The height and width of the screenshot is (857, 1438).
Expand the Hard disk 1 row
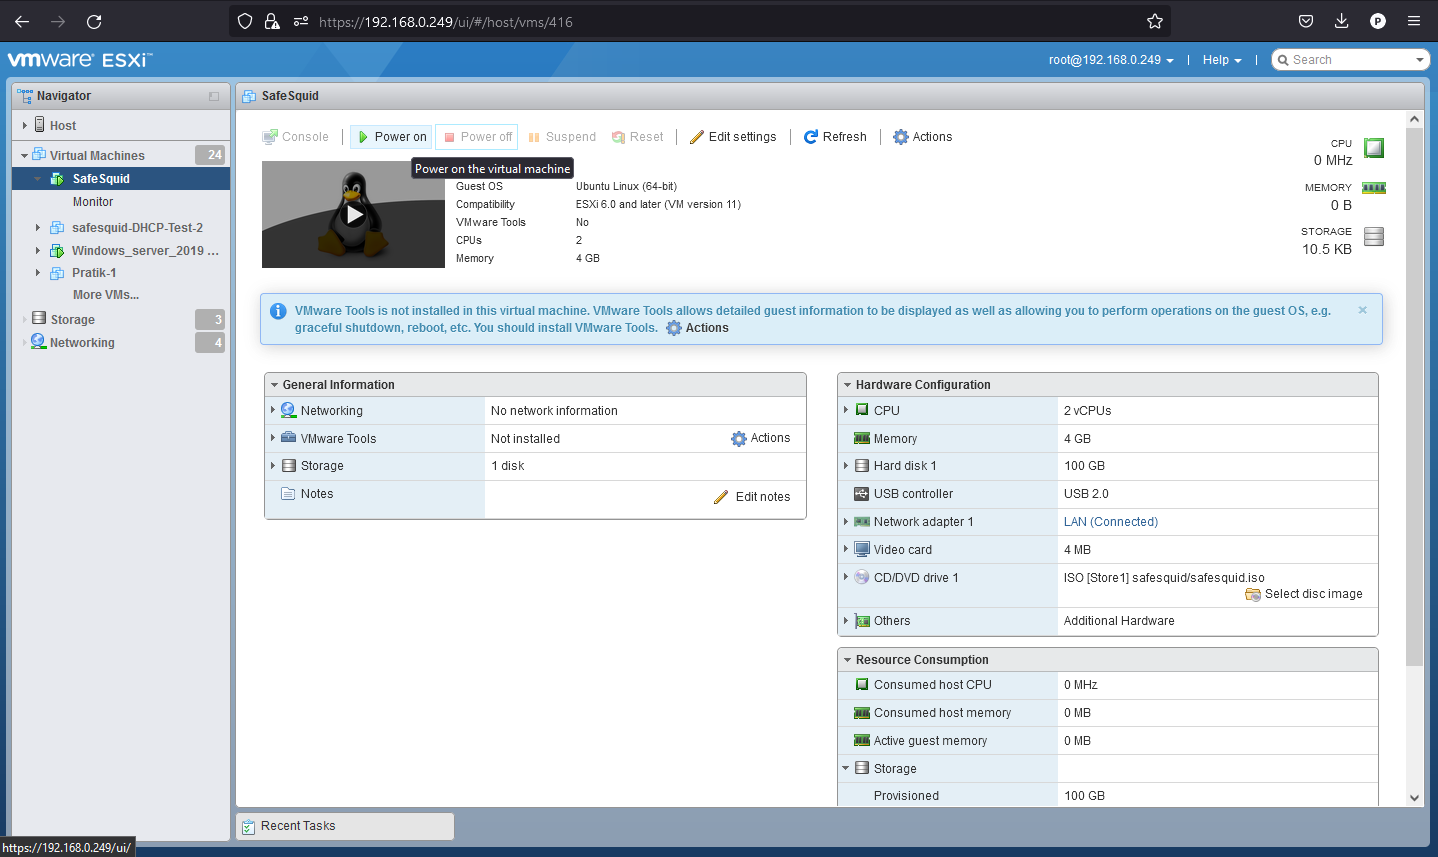(846, 465)
